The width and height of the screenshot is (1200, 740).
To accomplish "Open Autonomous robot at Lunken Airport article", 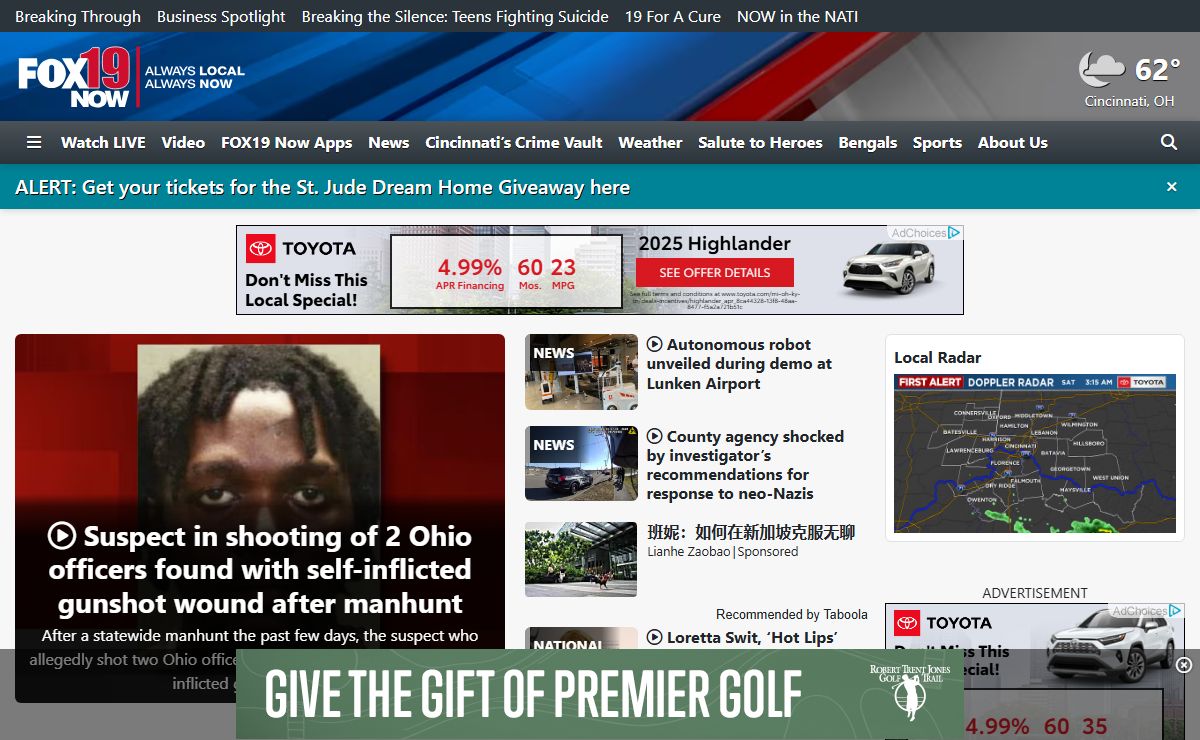I will (x=739, y=364).
